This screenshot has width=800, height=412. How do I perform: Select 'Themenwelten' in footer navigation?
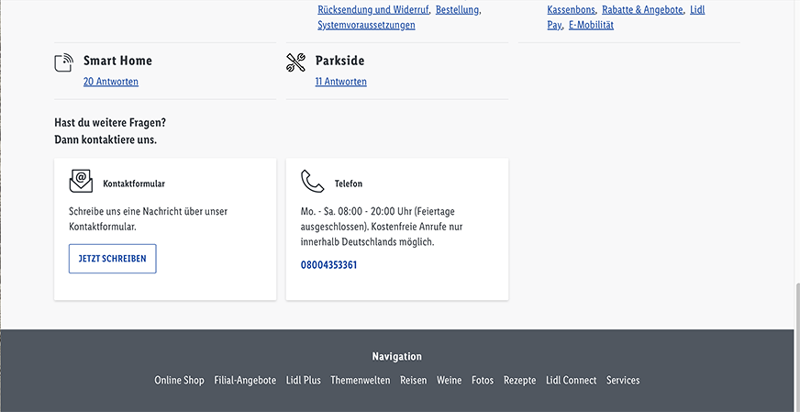[360, 380]
